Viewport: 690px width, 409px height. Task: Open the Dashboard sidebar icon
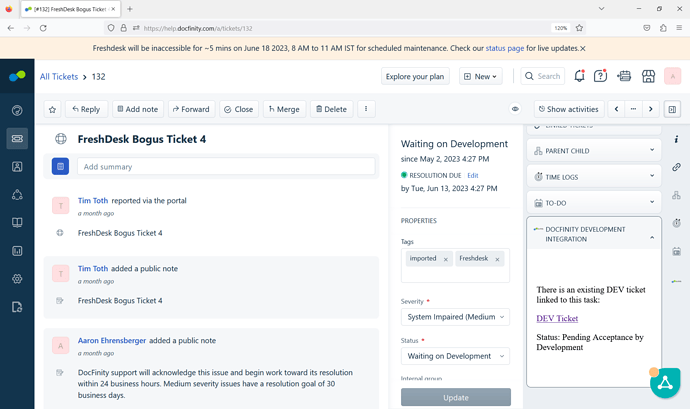[x=17, y=110]
